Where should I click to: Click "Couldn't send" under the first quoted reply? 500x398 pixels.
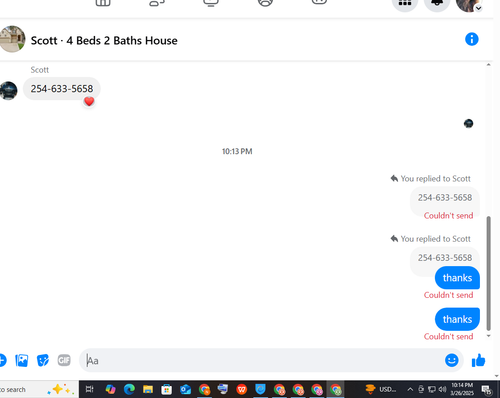point(448,216)
